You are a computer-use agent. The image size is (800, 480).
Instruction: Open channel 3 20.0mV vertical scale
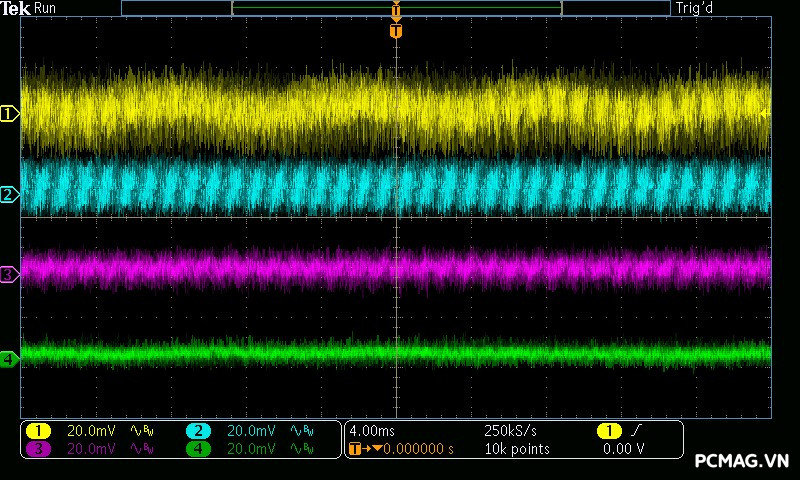pyautogui.click(x=91, y=449)
